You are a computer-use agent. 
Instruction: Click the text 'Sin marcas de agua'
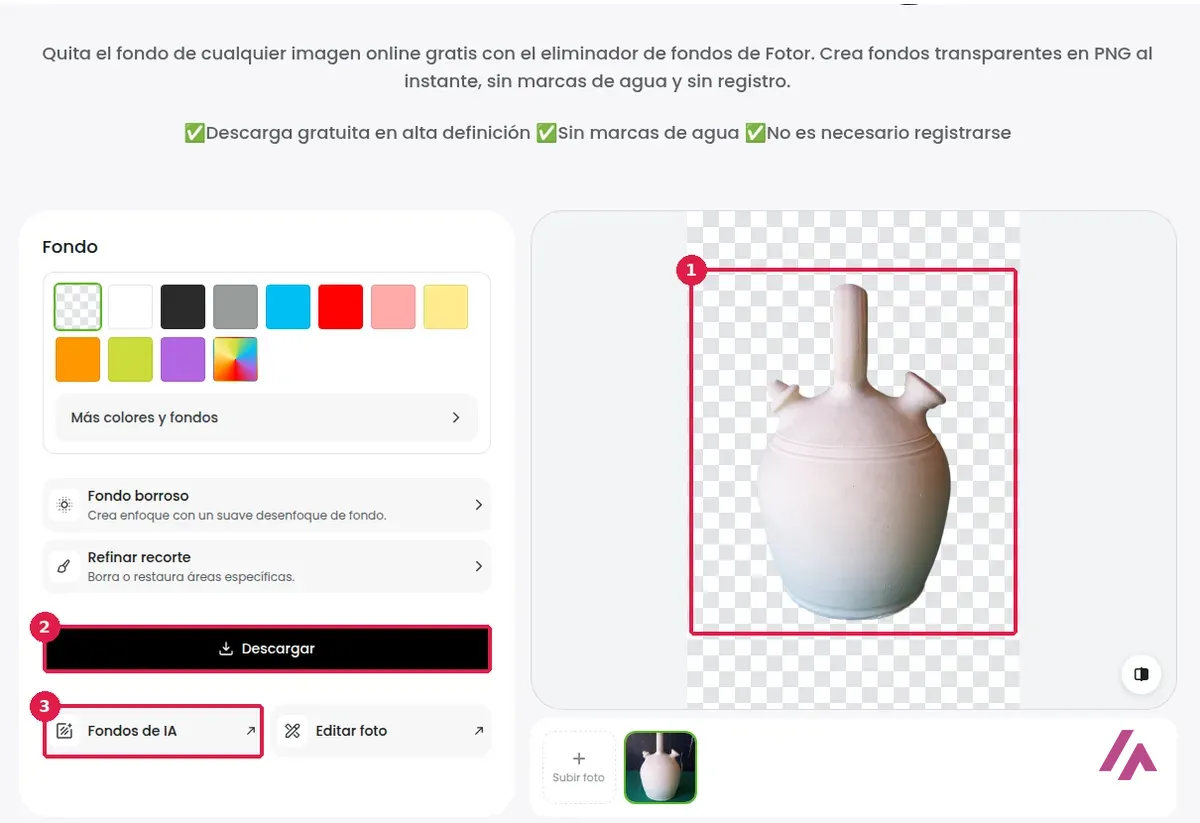[x=648, y=133]
